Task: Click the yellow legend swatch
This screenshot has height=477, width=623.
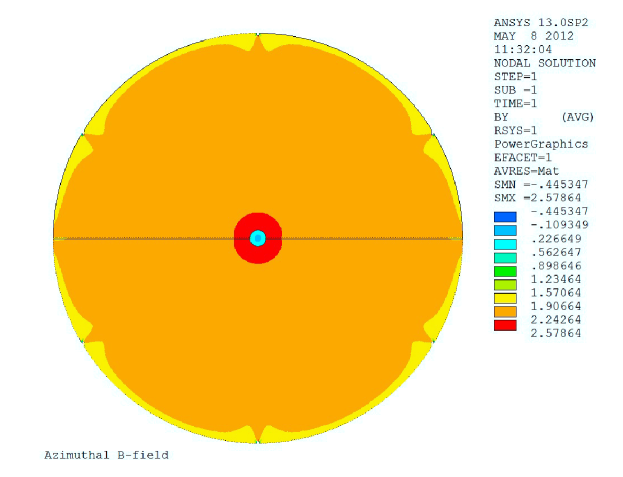Action: [505, 298]
